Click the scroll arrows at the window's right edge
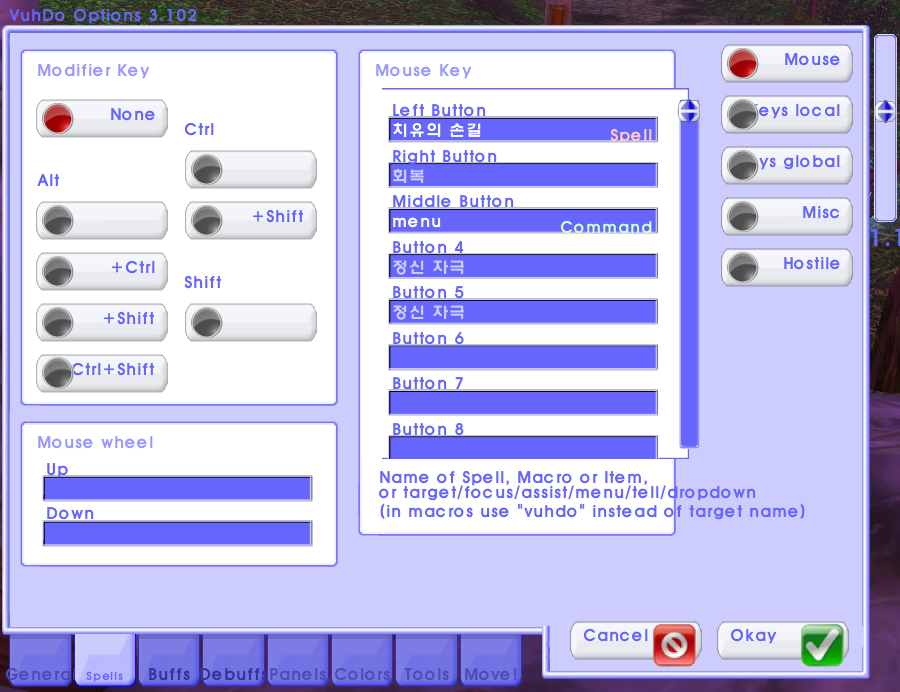The height and width of the screenshot is (692, 900). [x=885, y=111]
